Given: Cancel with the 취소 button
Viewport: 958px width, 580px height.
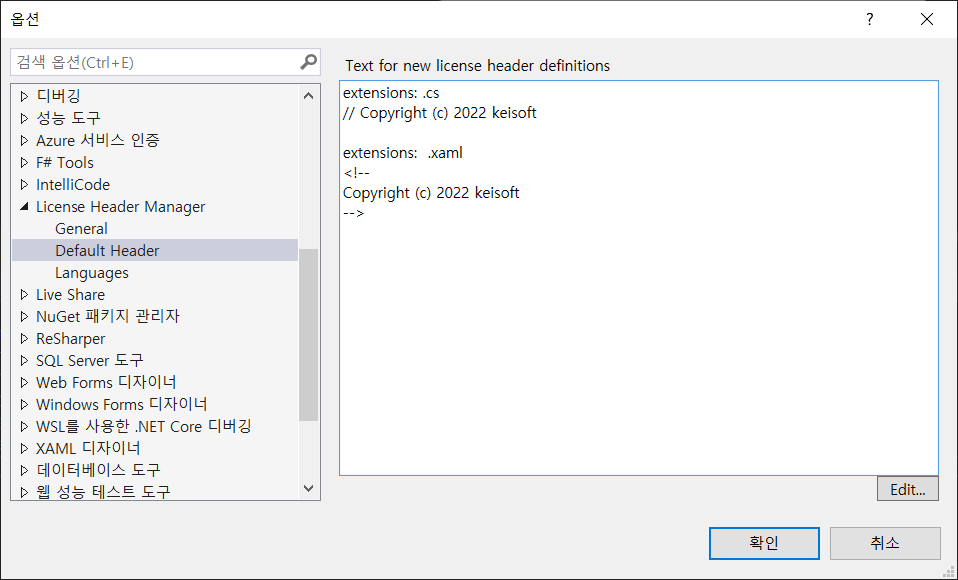Looking at the screenshot, I should click(x=885, y=543).
